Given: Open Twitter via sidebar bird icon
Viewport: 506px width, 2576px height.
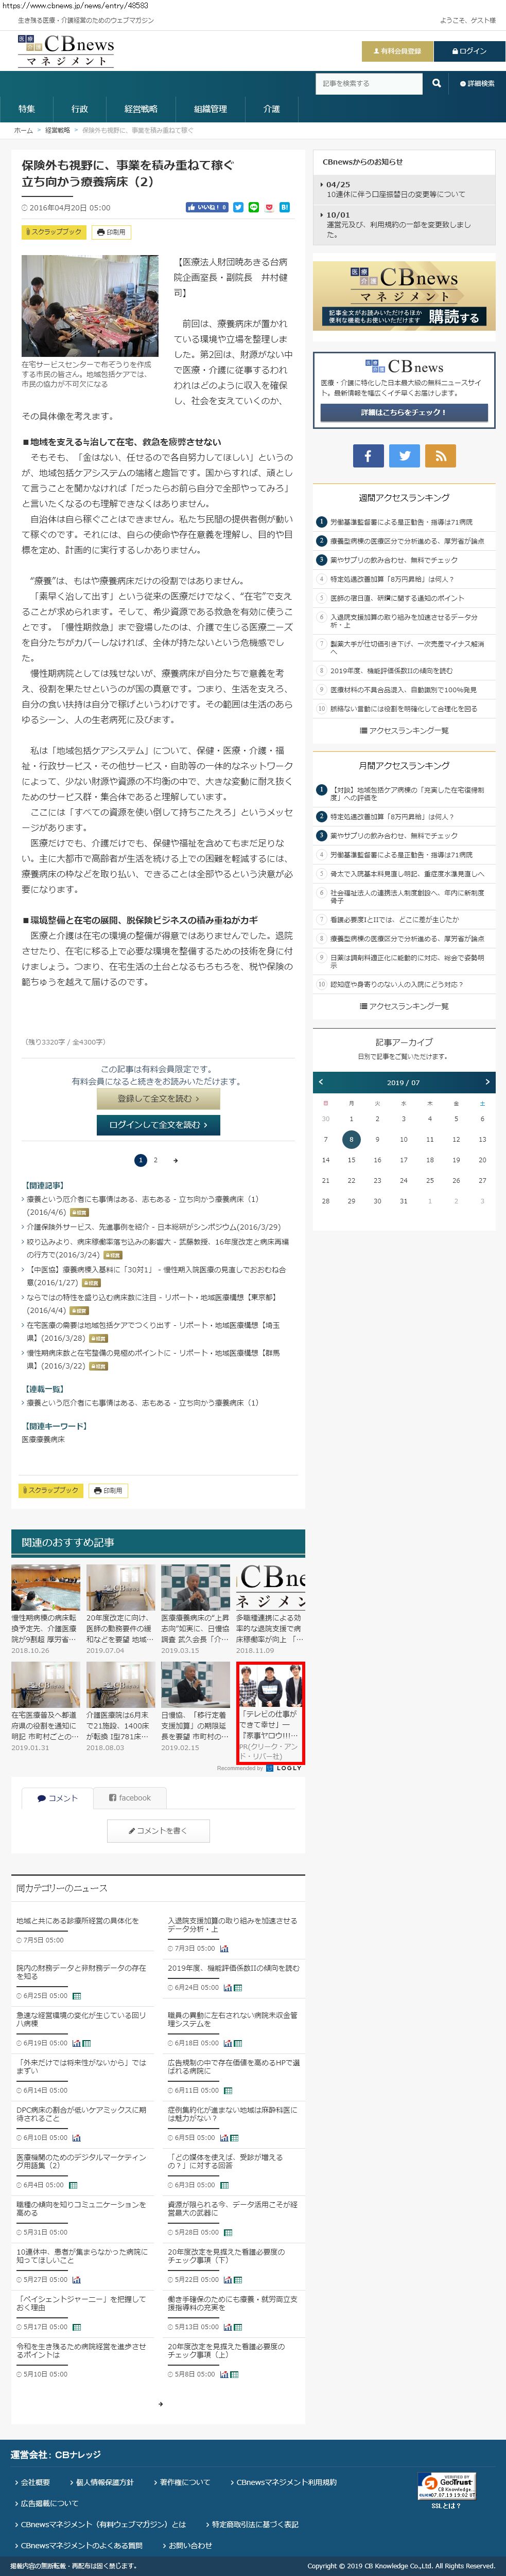Looking at the screenshot, I should [x=404, y=456].
